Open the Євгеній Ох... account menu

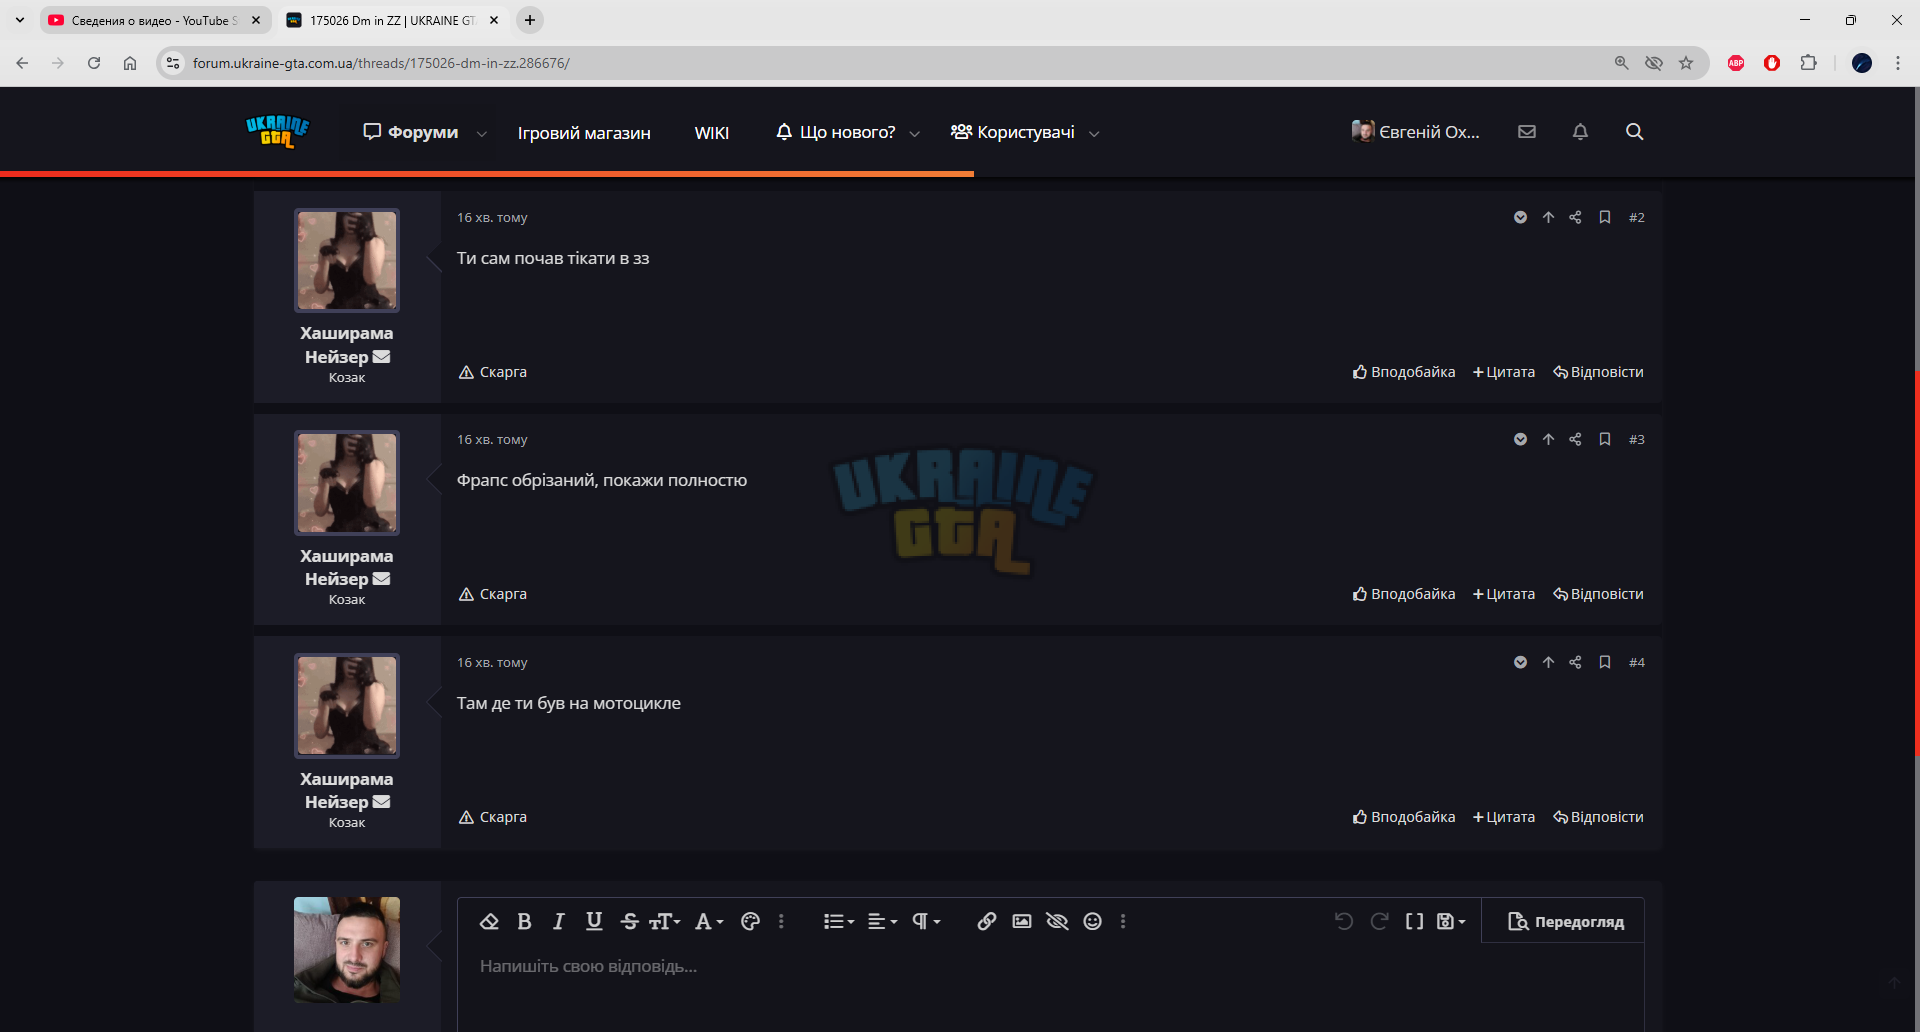[1416, 131]
